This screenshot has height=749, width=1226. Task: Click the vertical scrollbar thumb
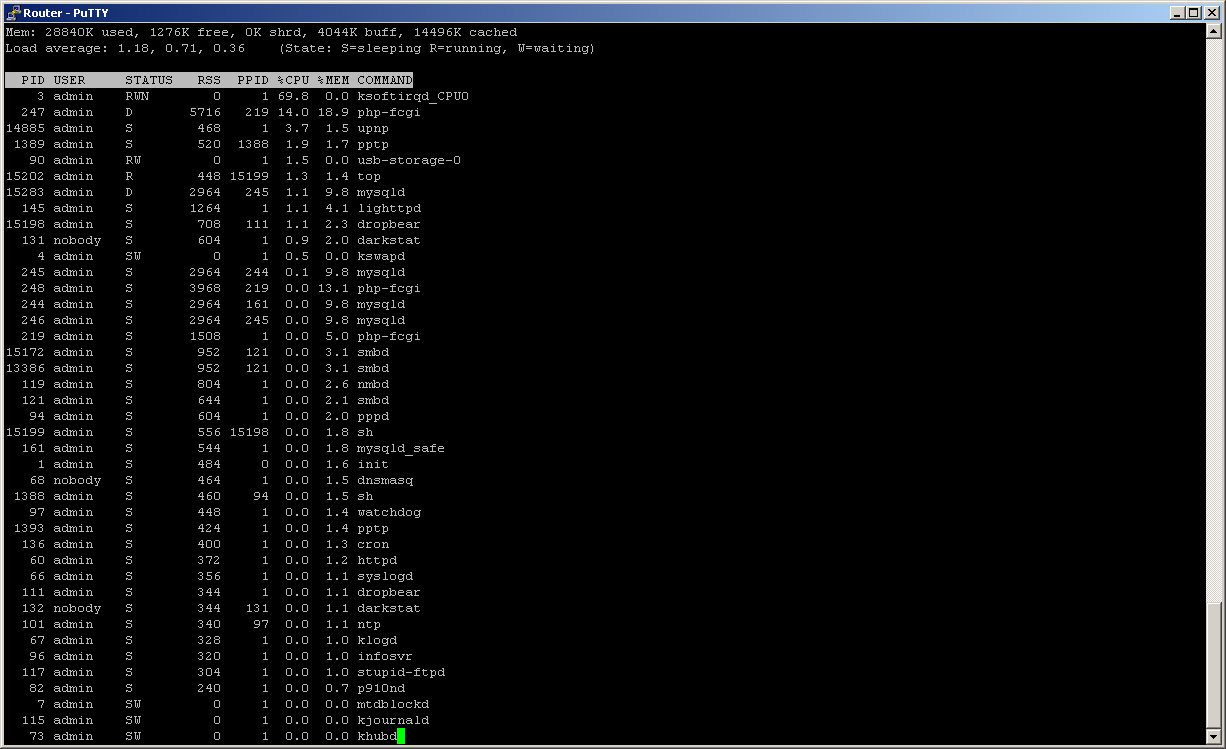point(1214,665)
